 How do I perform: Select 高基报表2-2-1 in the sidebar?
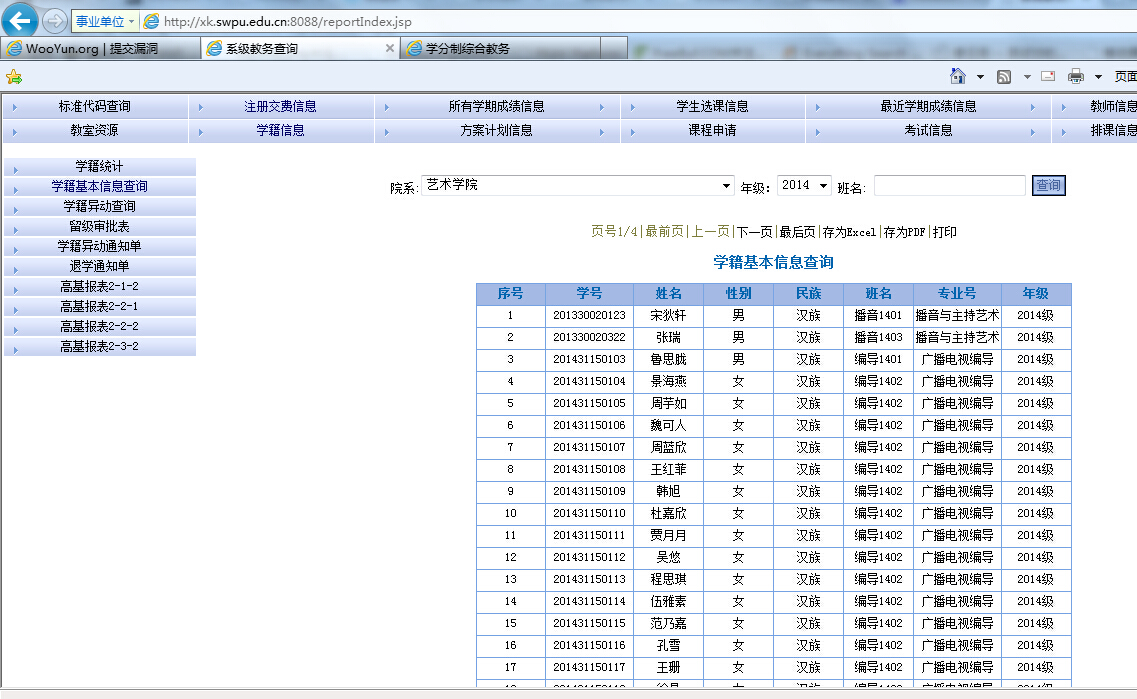click(99, 307)
